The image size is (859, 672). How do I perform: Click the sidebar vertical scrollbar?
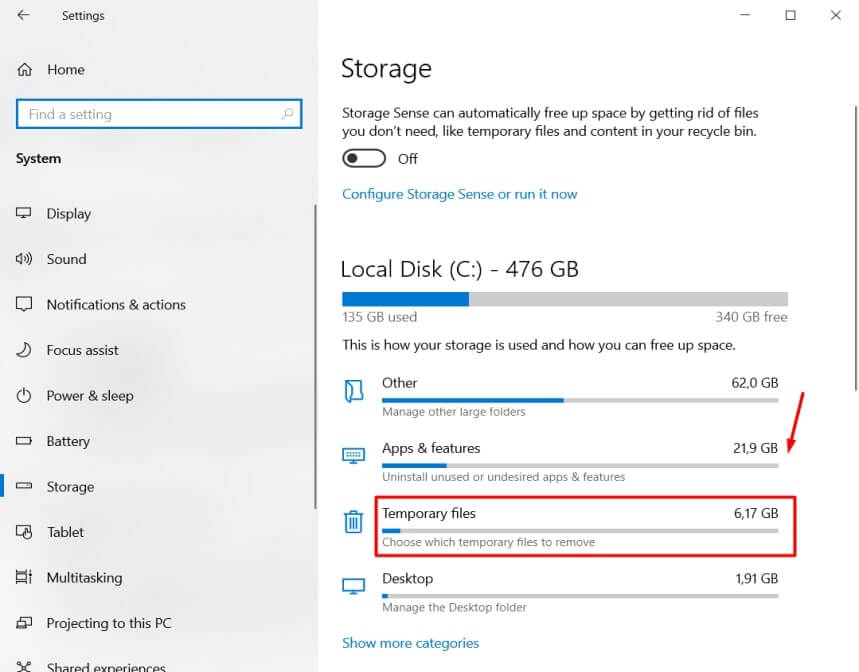(x=315, y=357)
